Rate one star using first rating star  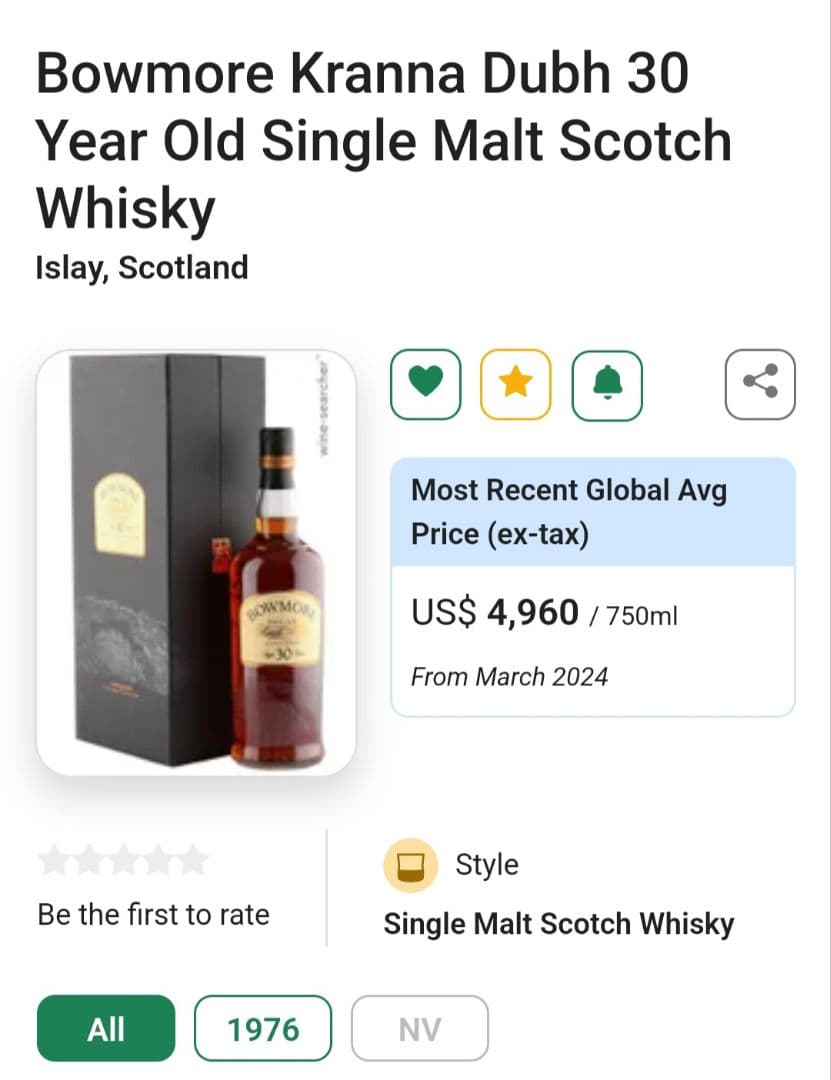click(53, 860)
